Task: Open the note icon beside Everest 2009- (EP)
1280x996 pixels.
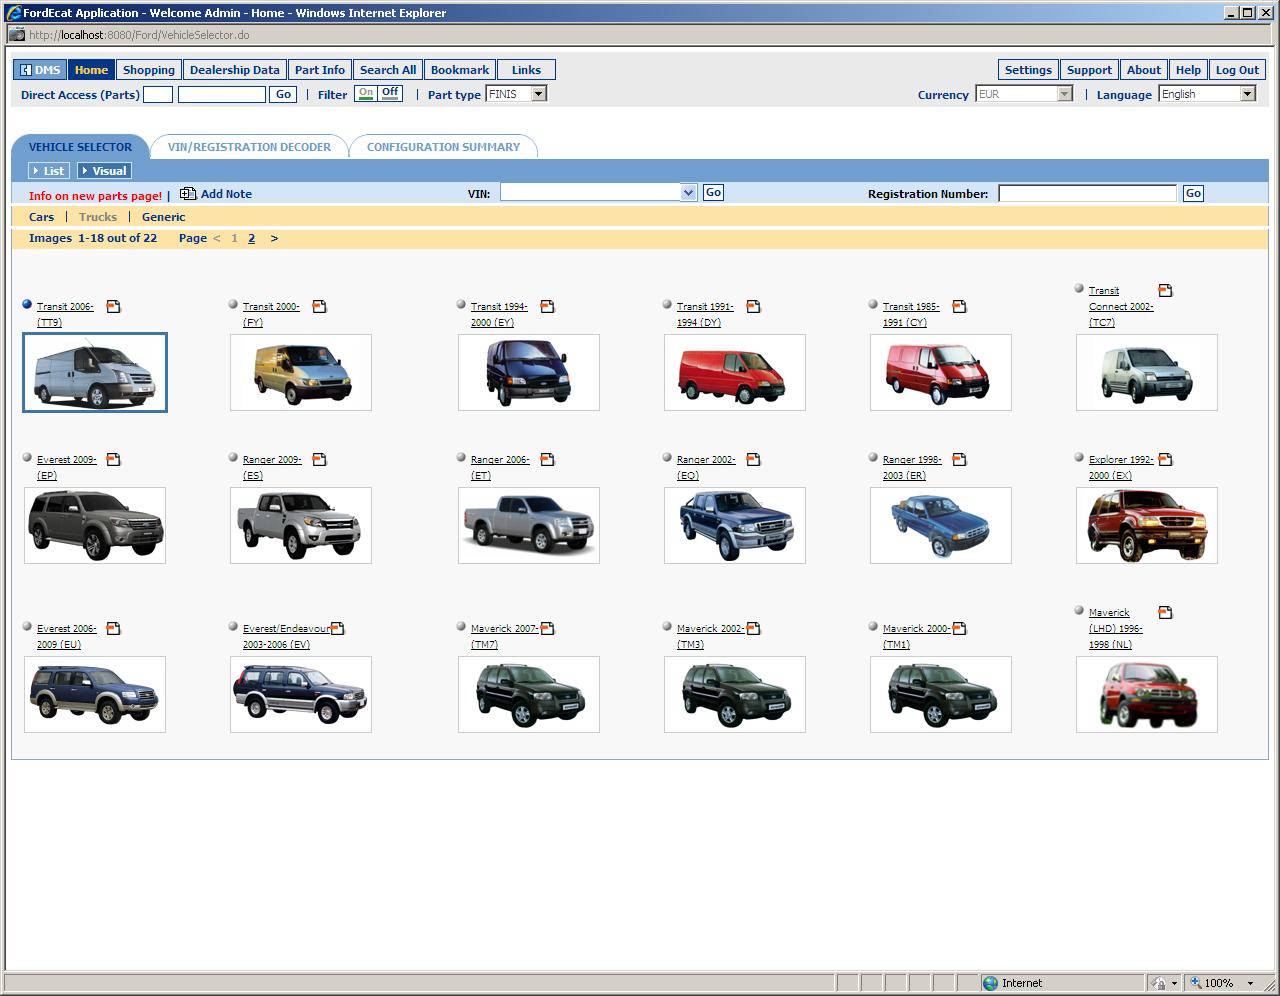Action: tap(113, 460)
